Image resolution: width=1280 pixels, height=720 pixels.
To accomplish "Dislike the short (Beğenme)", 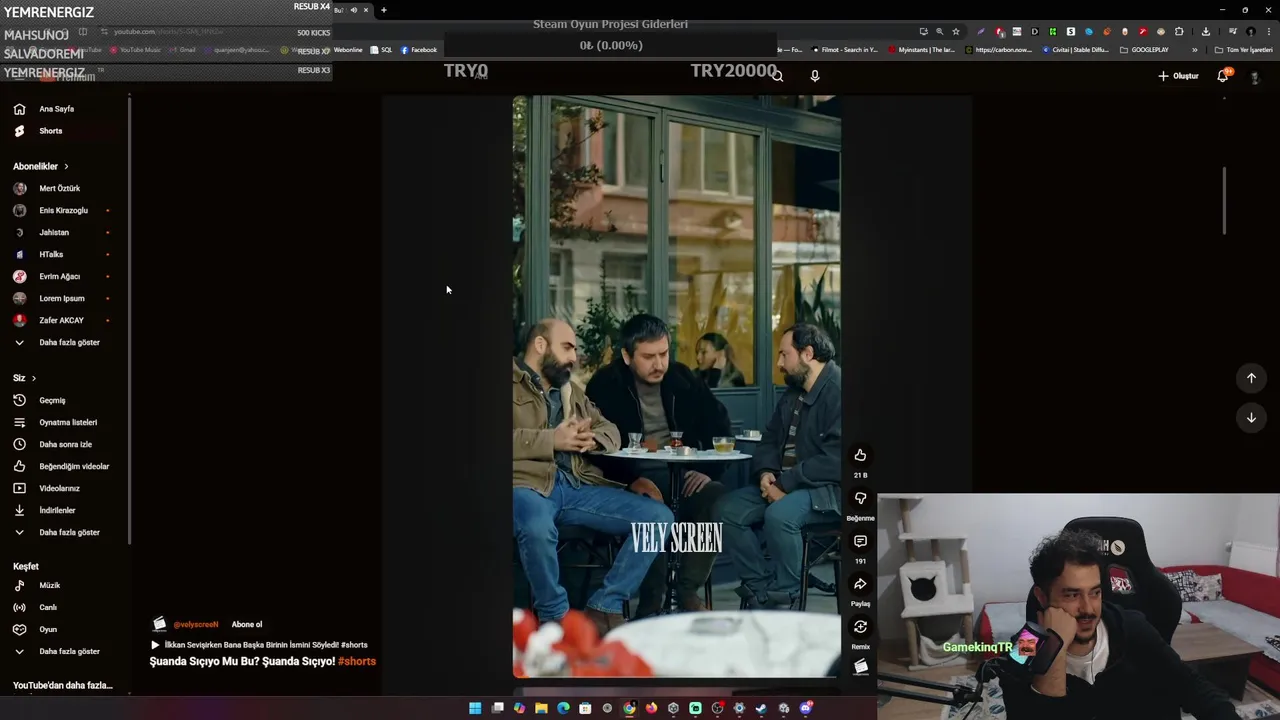I will (860, 498).
